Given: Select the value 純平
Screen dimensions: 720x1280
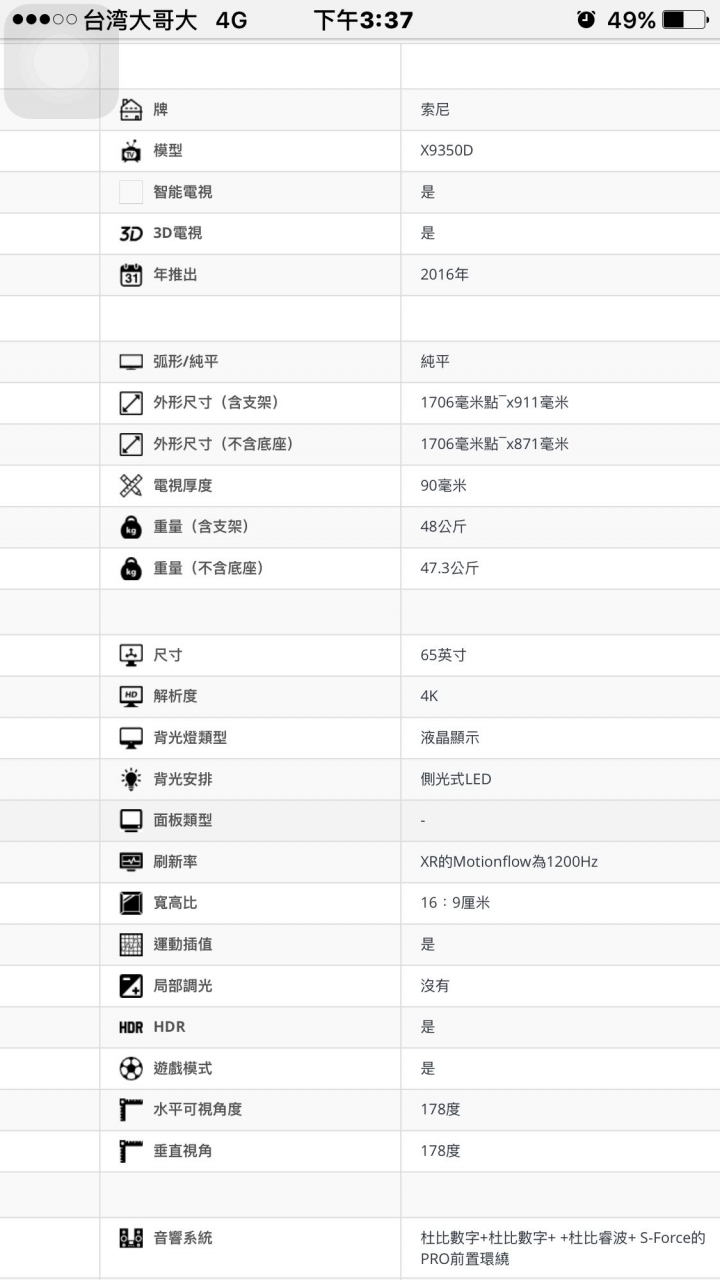Looking at the screenshot, I should (435, 361).
